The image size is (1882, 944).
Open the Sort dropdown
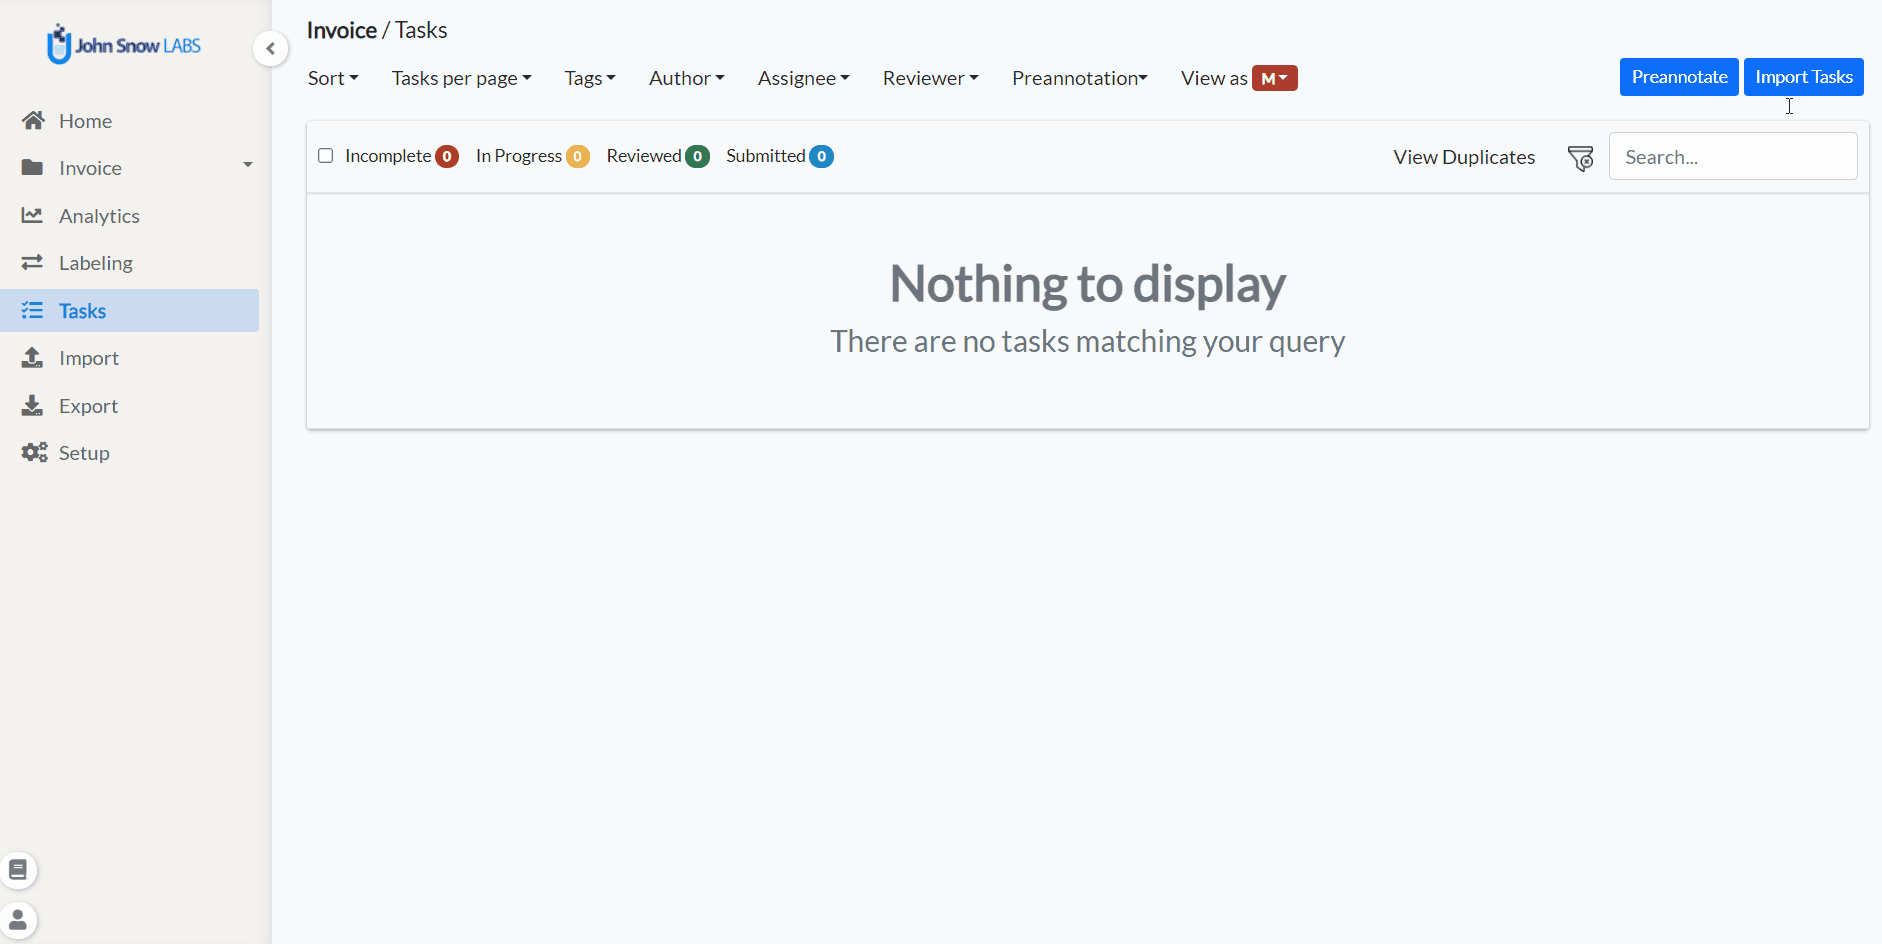[x=333, y=78]
